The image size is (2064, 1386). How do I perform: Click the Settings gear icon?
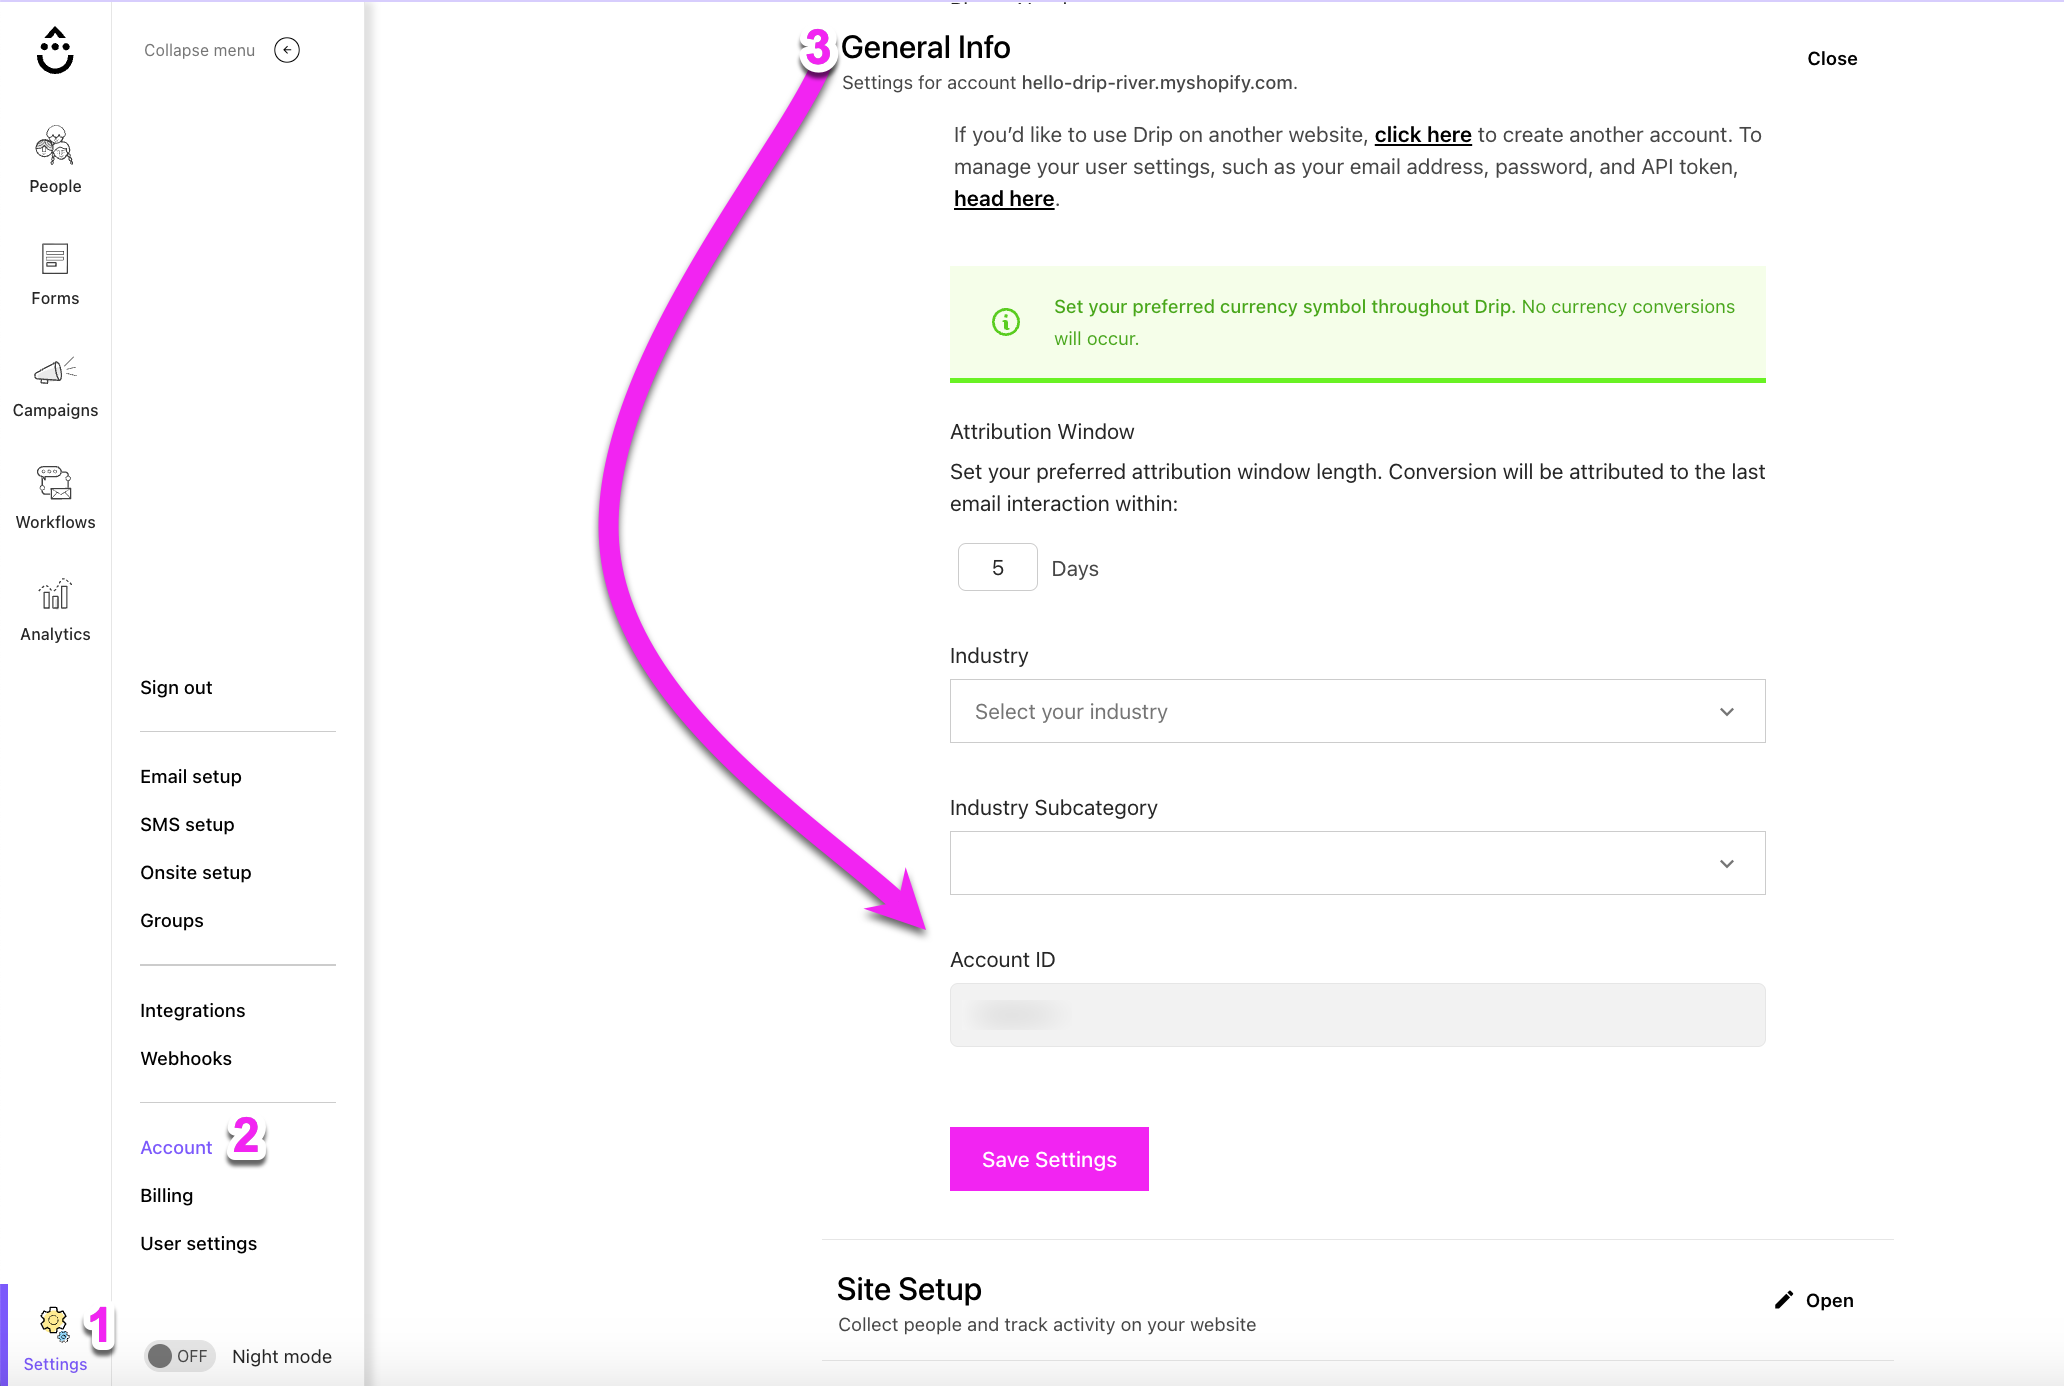point(54,1320)
